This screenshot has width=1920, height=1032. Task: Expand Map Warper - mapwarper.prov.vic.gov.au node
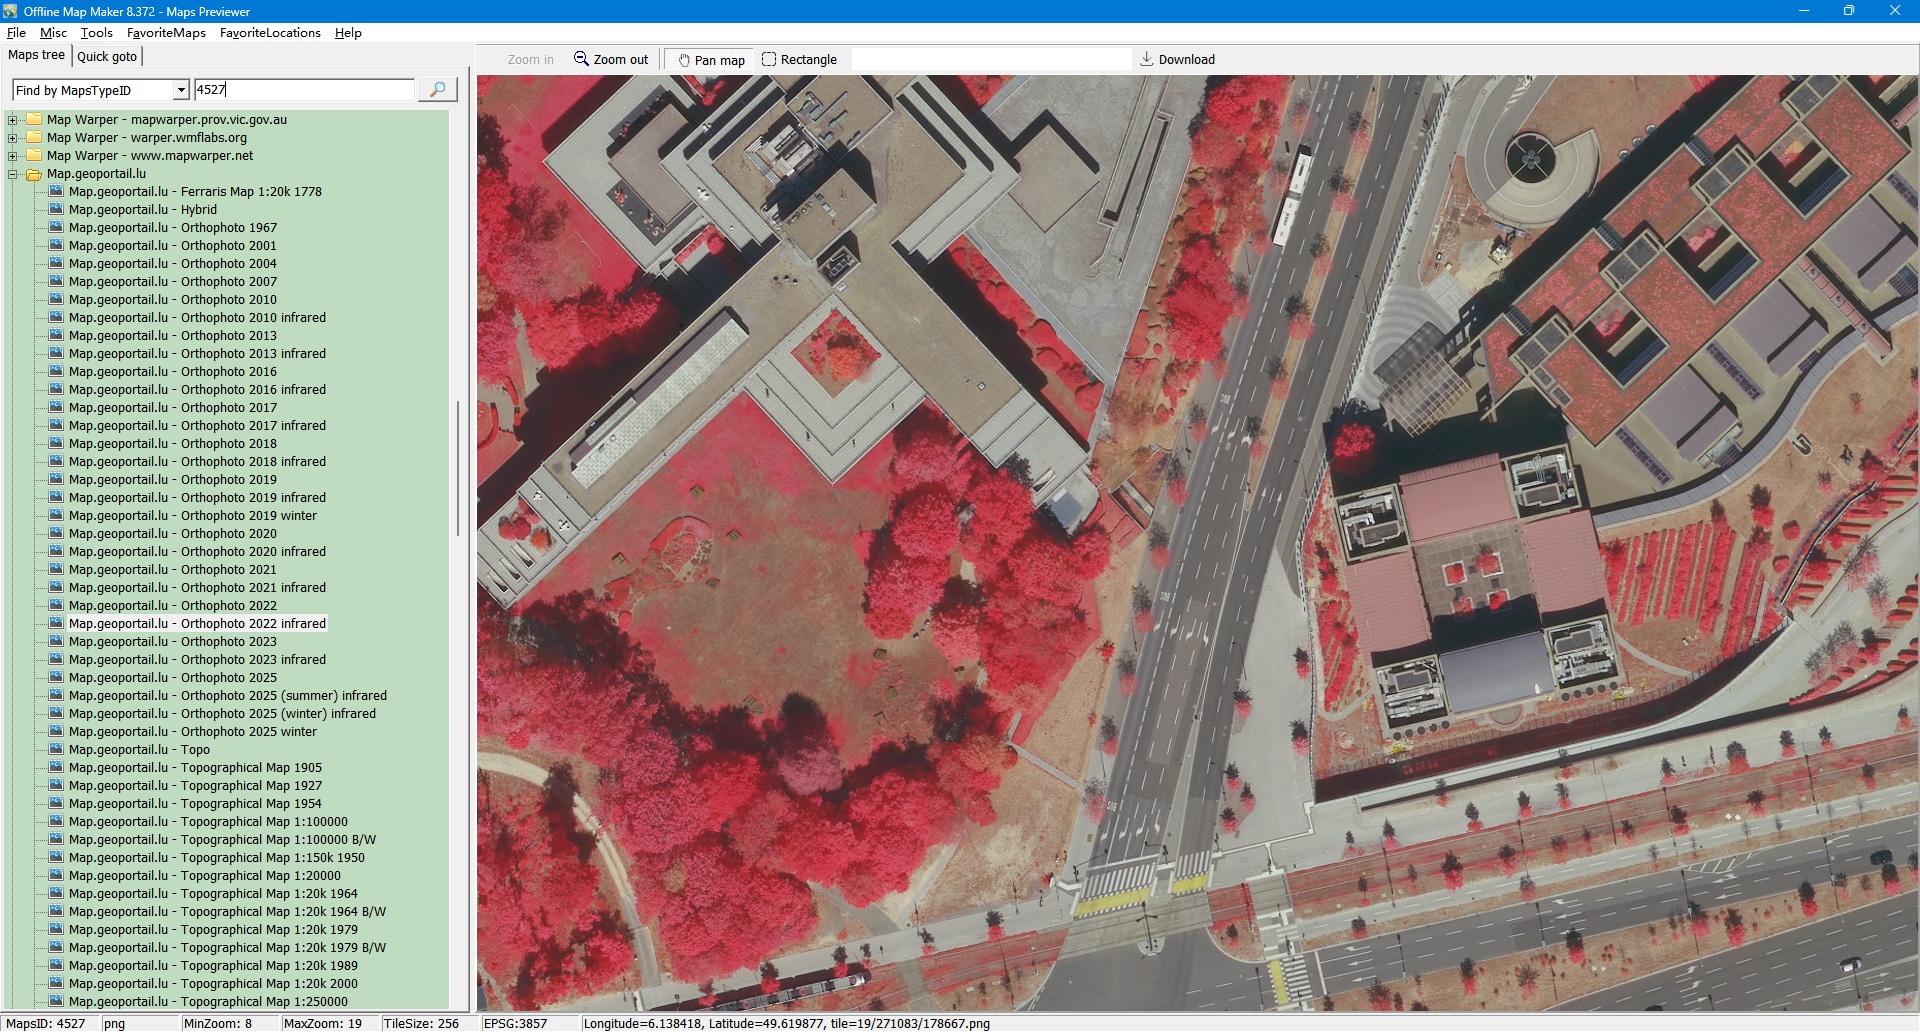13,120
